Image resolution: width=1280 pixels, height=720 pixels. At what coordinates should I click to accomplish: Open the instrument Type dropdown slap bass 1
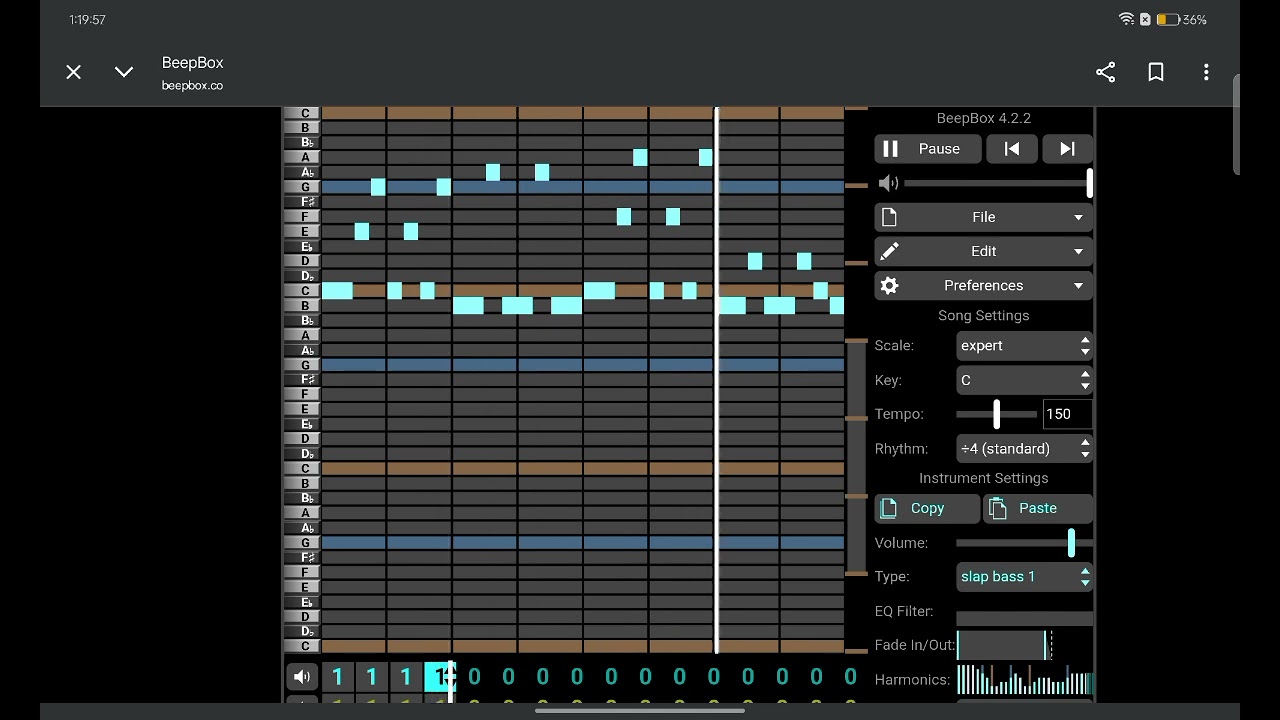pos(1024,577)
